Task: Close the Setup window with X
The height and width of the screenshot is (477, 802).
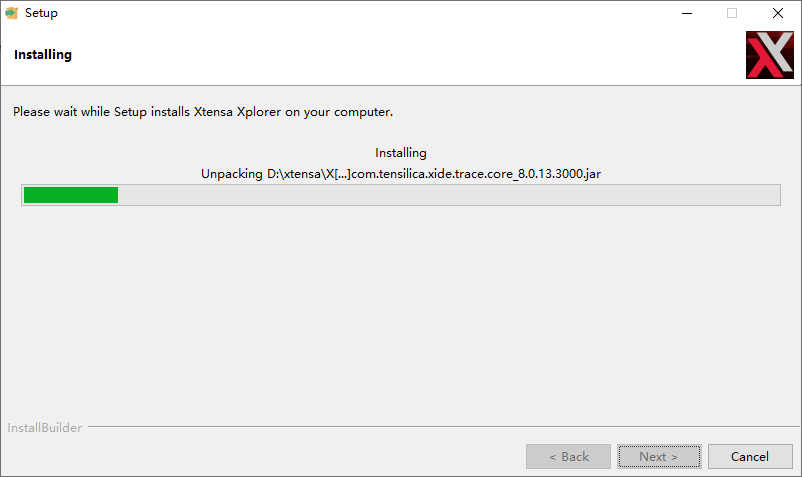Action: (x=777, y=13)
